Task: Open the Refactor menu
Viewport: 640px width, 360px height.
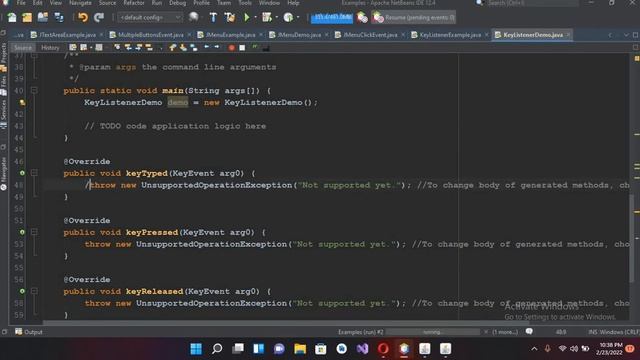Action: click(x=134, y=3)
